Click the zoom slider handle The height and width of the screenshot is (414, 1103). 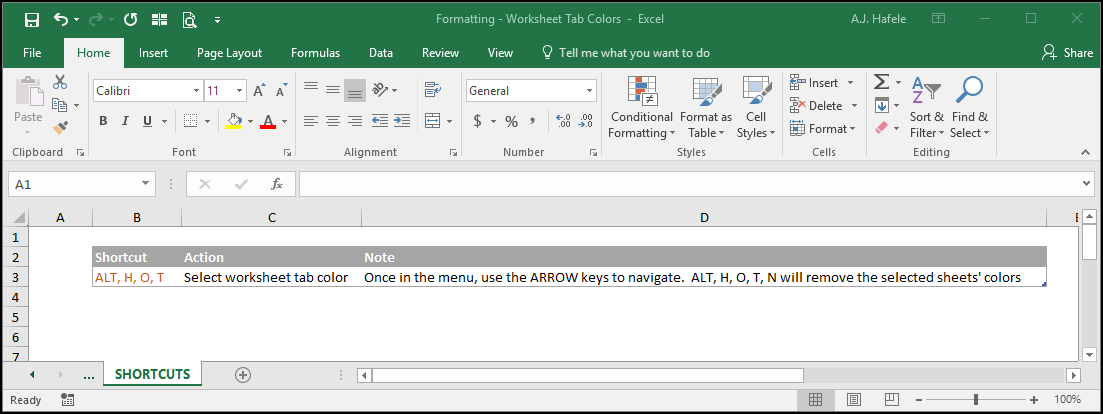point(976,399)
